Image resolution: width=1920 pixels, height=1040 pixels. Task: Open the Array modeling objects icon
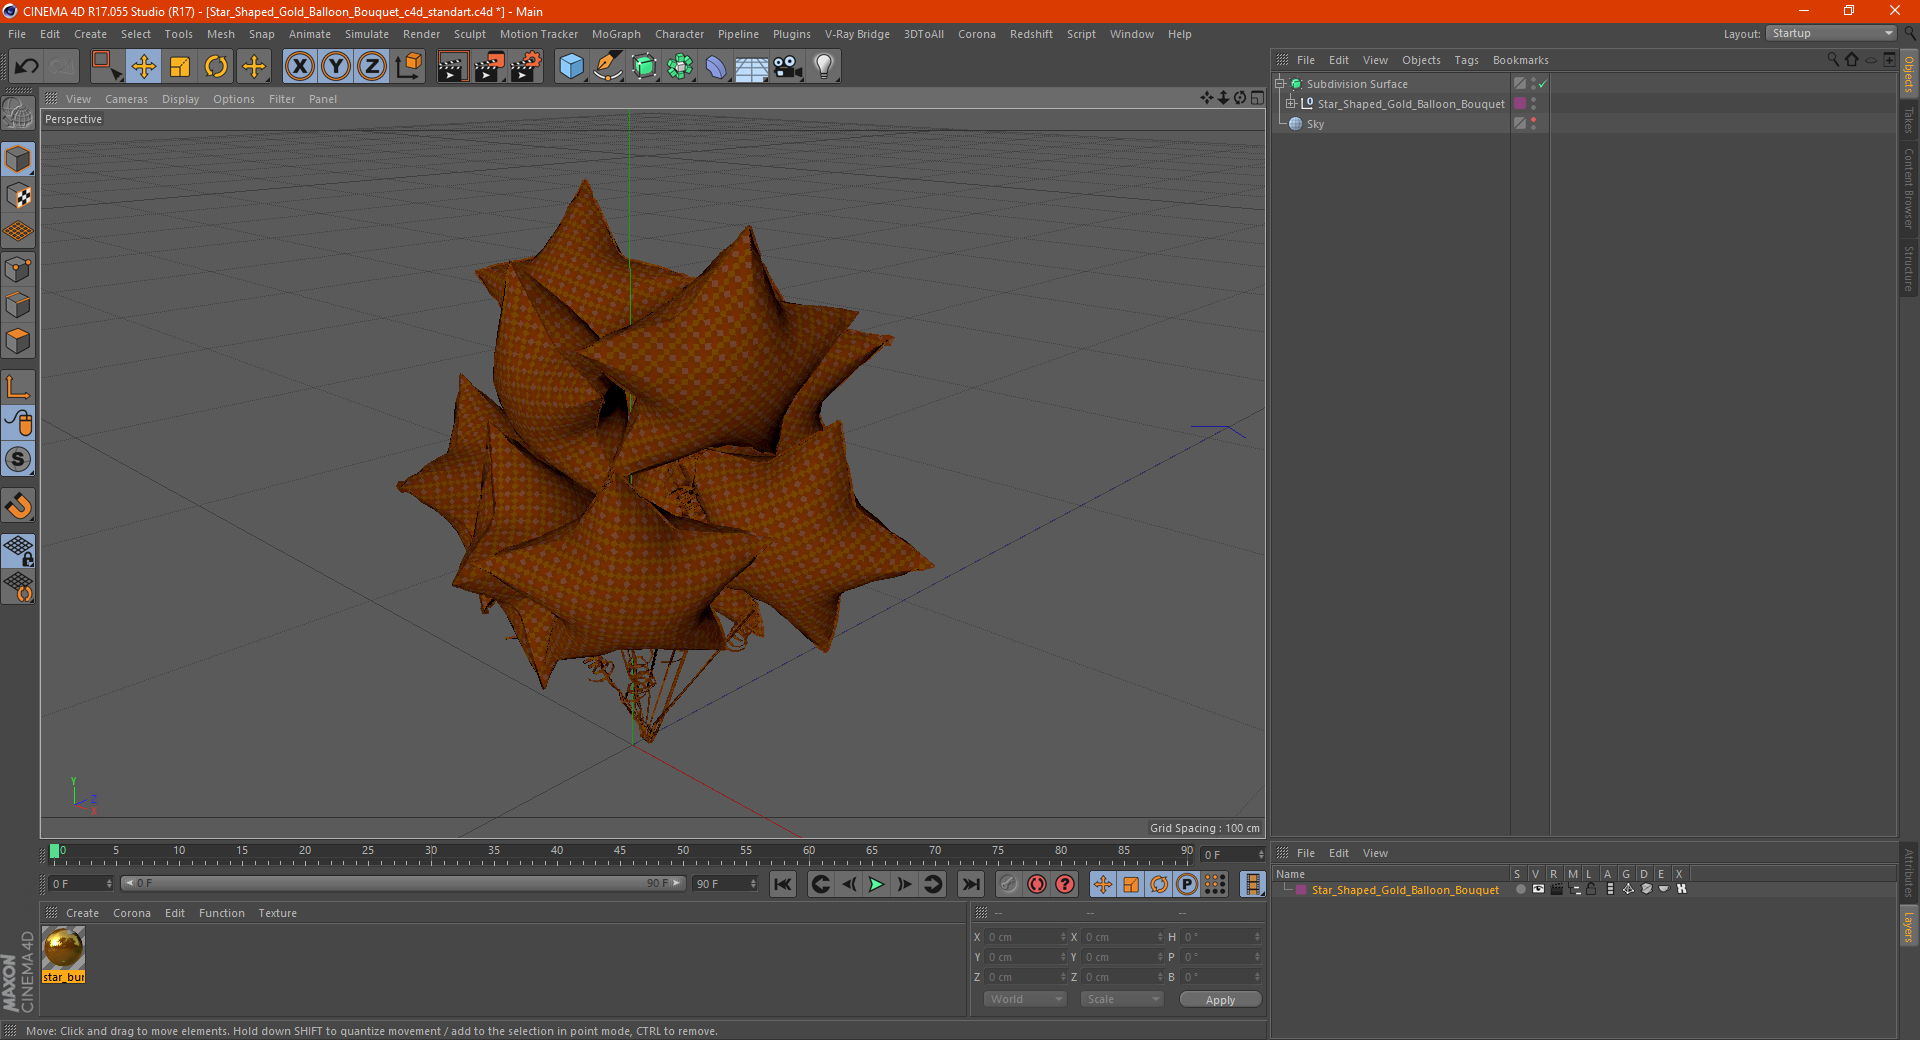(x=680, y=67)
